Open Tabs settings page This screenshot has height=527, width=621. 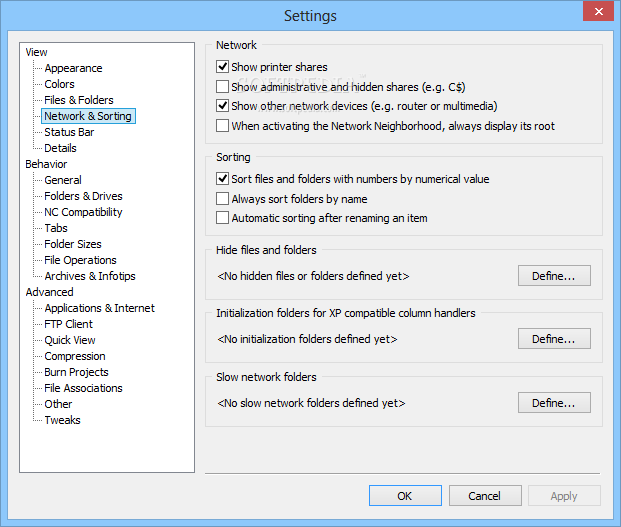tap(56, 228)
